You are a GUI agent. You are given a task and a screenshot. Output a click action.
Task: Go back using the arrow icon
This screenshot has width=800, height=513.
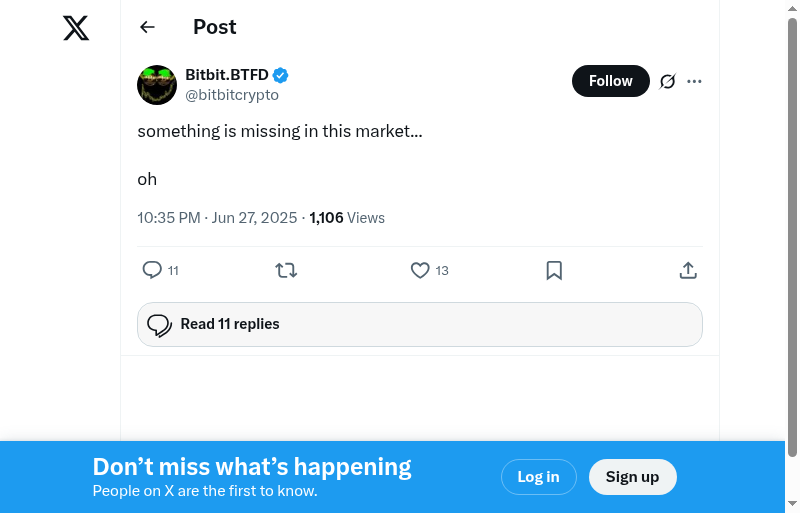coord(147,27)
